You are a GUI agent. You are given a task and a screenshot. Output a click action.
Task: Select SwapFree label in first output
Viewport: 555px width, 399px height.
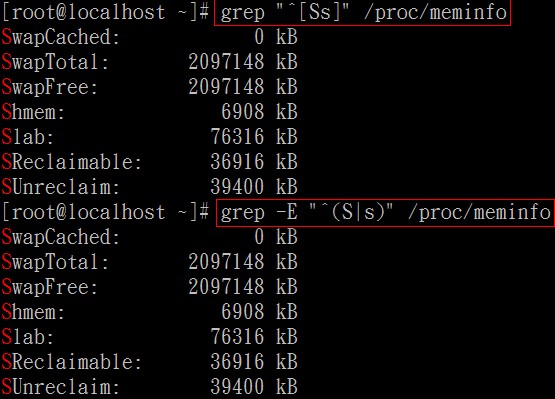(x=50, y=87)
